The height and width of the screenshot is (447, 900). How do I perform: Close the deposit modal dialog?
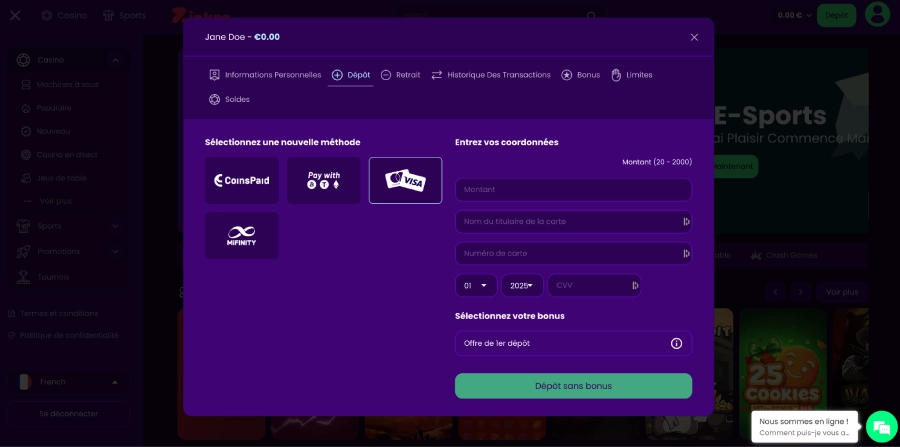click(x=694, y=37)
